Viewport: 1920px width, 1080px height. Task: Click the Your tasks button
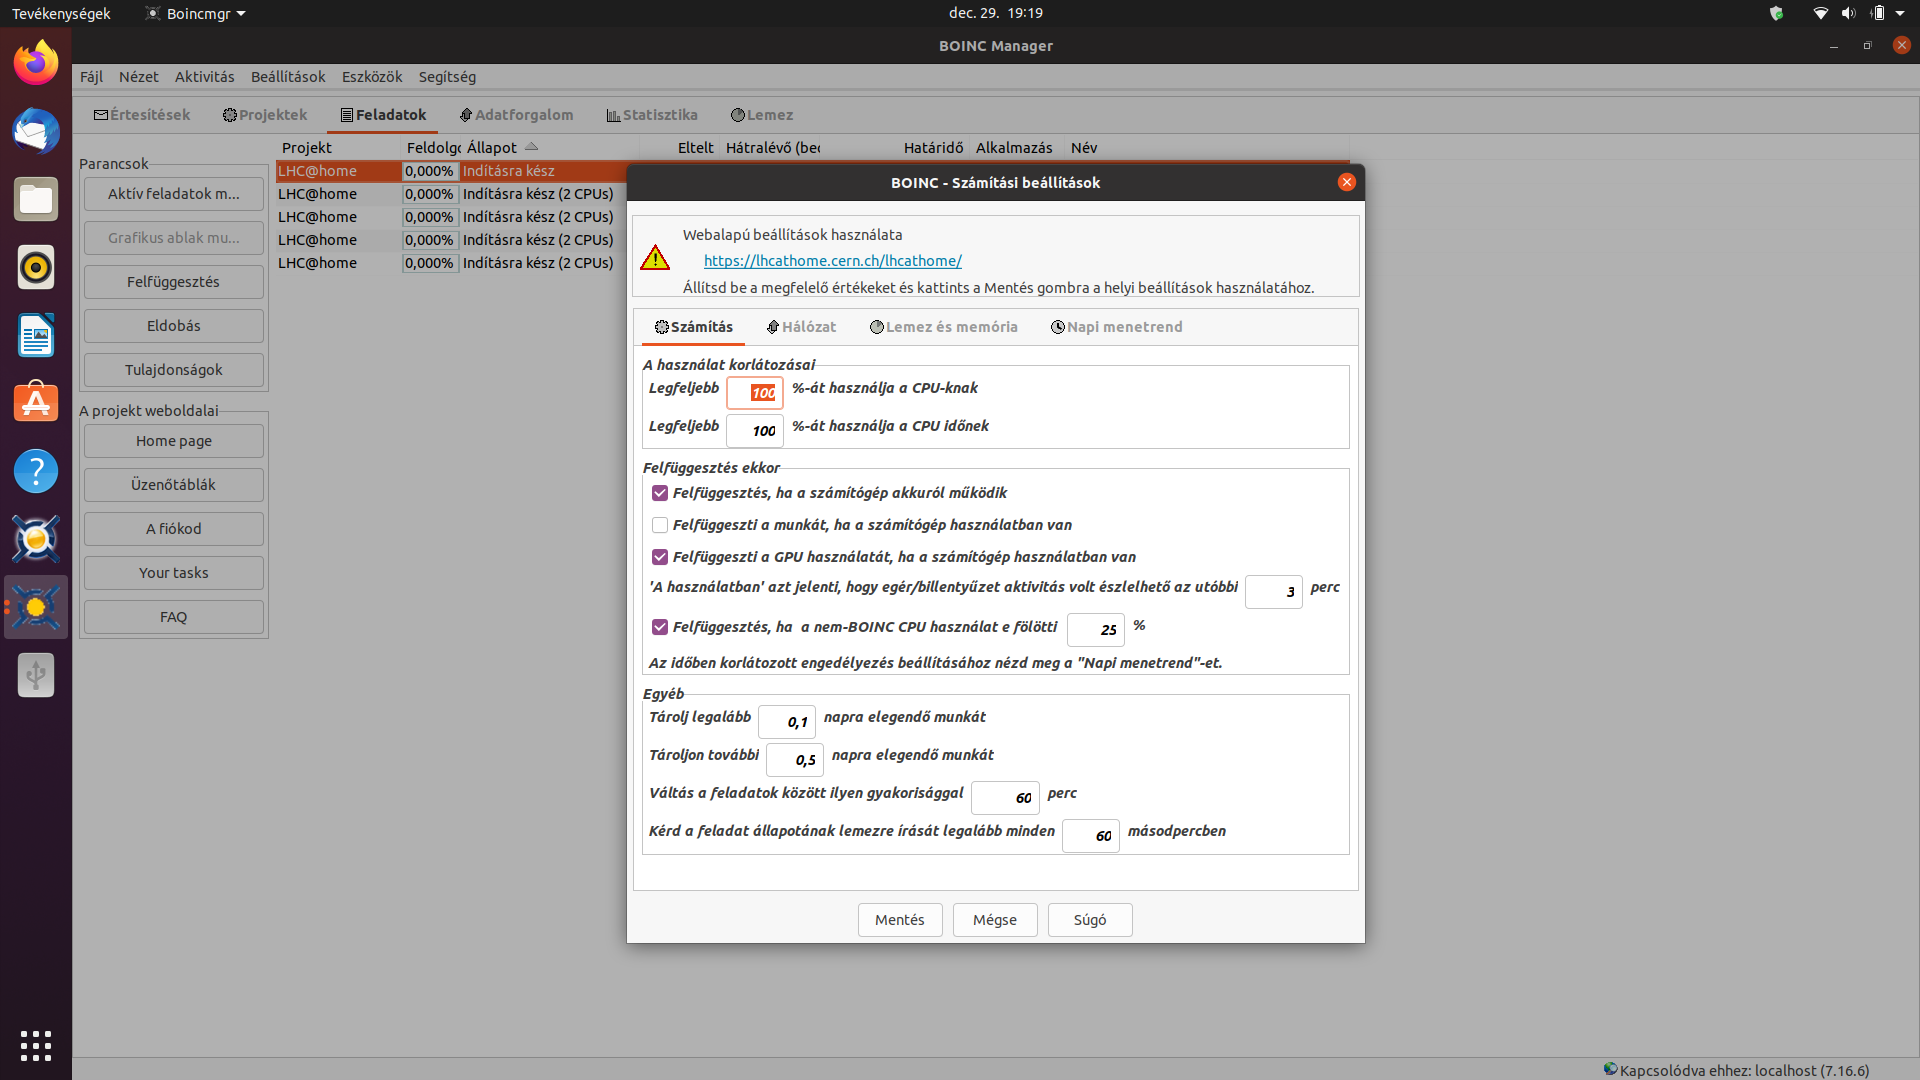174,573
